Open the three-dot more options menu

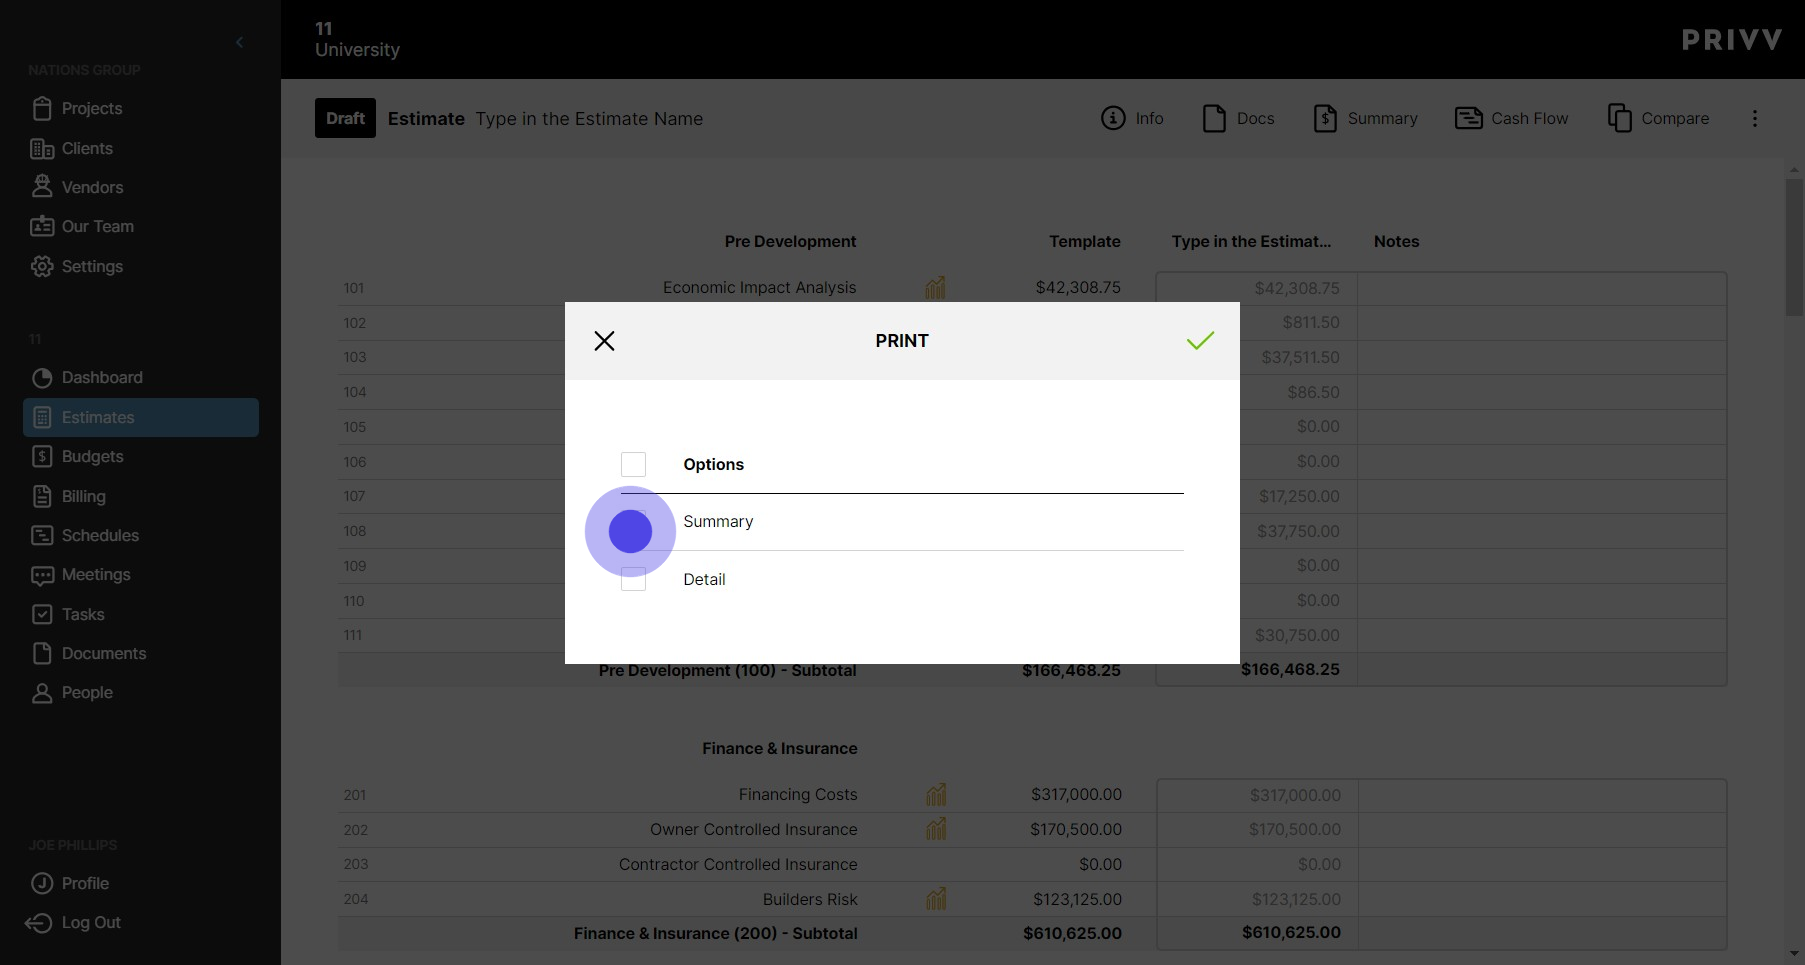click(x=1754, y=118)
